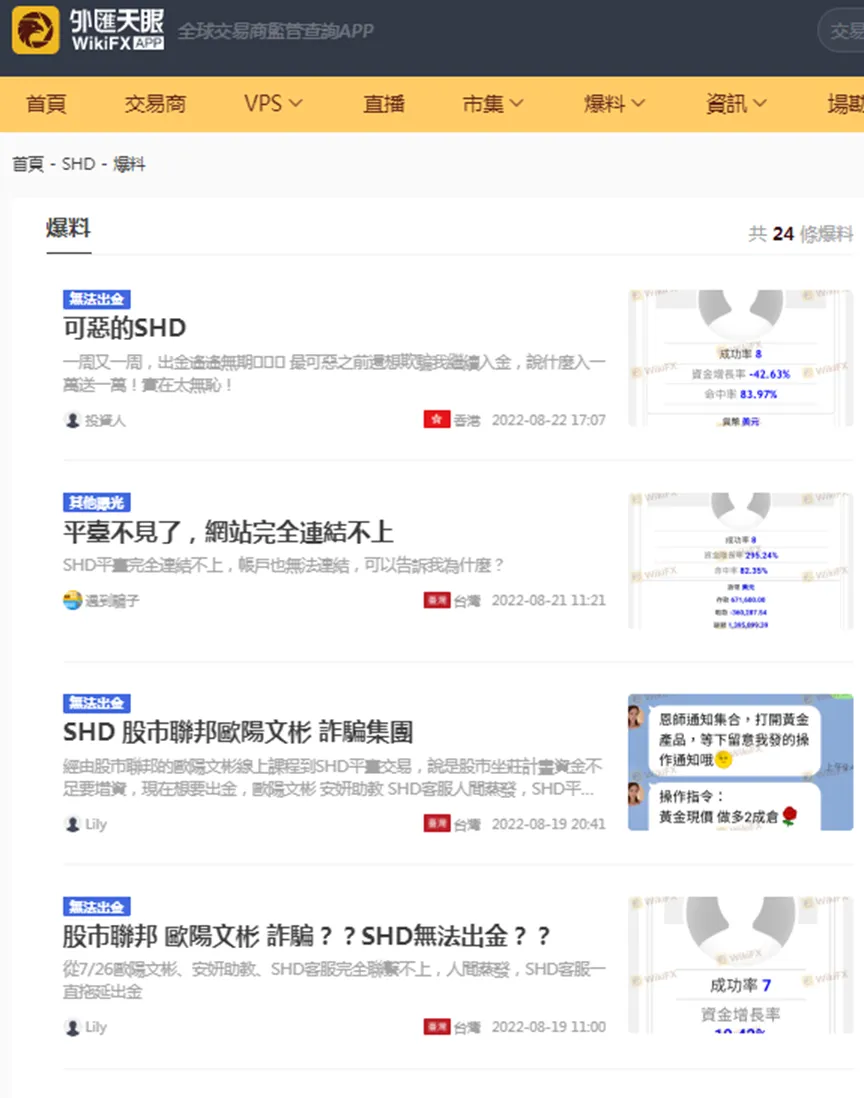The height and width of the screenshot is (1098, 864).
Task: Click the 首頁 breadcrumb link
Action: pos(28,165)
